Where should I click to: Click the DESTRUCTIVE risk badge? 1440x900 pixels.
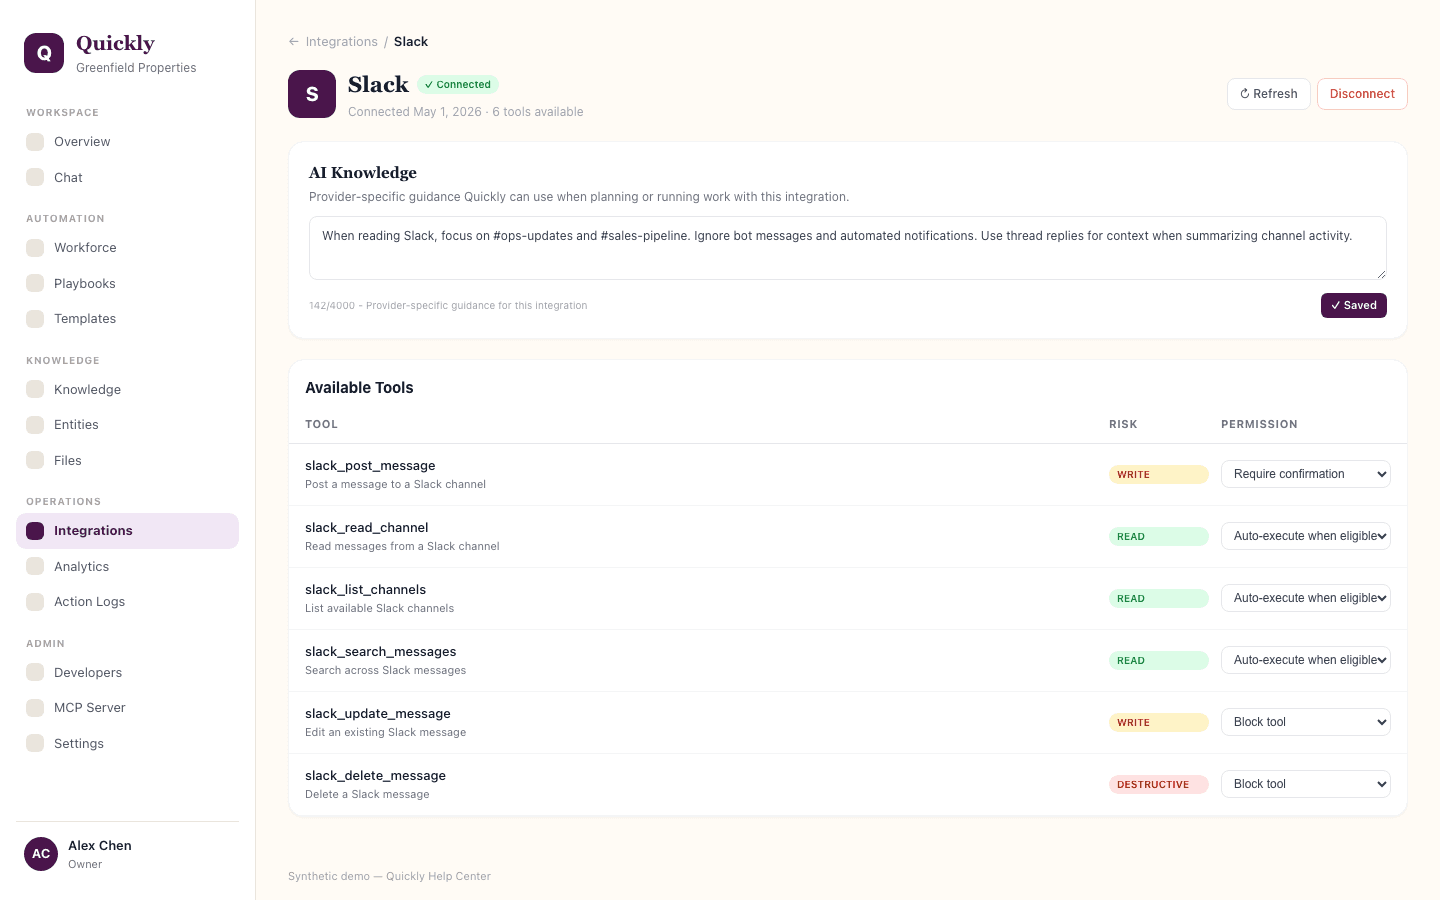[x=1159, y=785]
